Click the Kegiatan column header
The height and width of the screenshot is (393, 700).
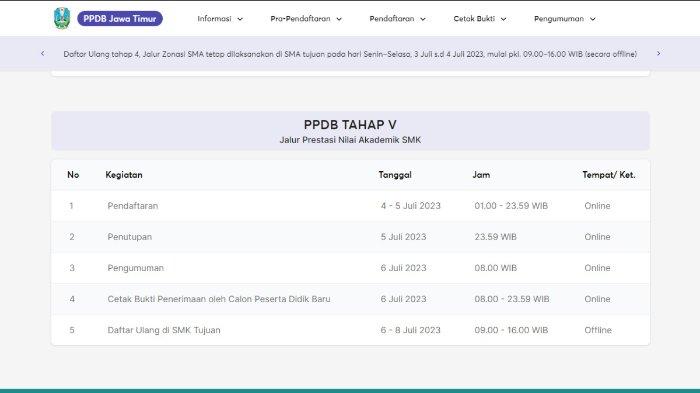124,175
